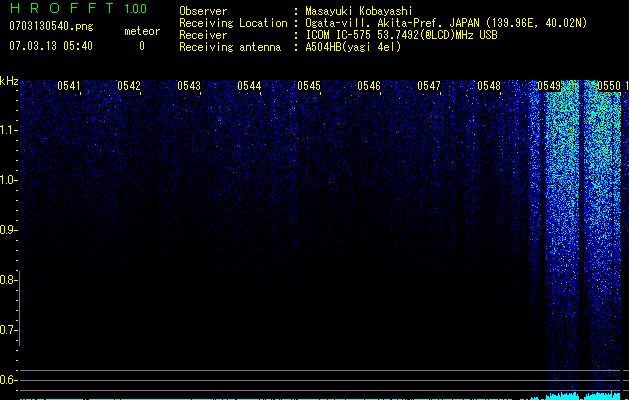Click the Observer label
629x400 pixels.
pyautogui.click(x=203, y=11)
